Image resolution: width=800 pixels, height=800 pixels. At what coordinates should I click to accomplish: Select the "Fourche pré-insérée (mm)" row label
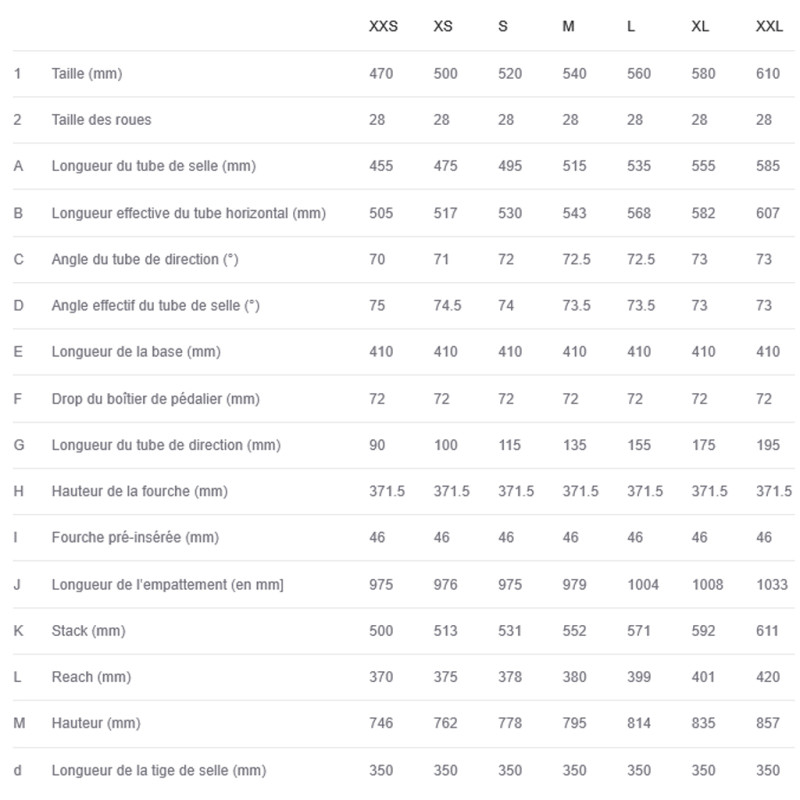pos(135,538)
